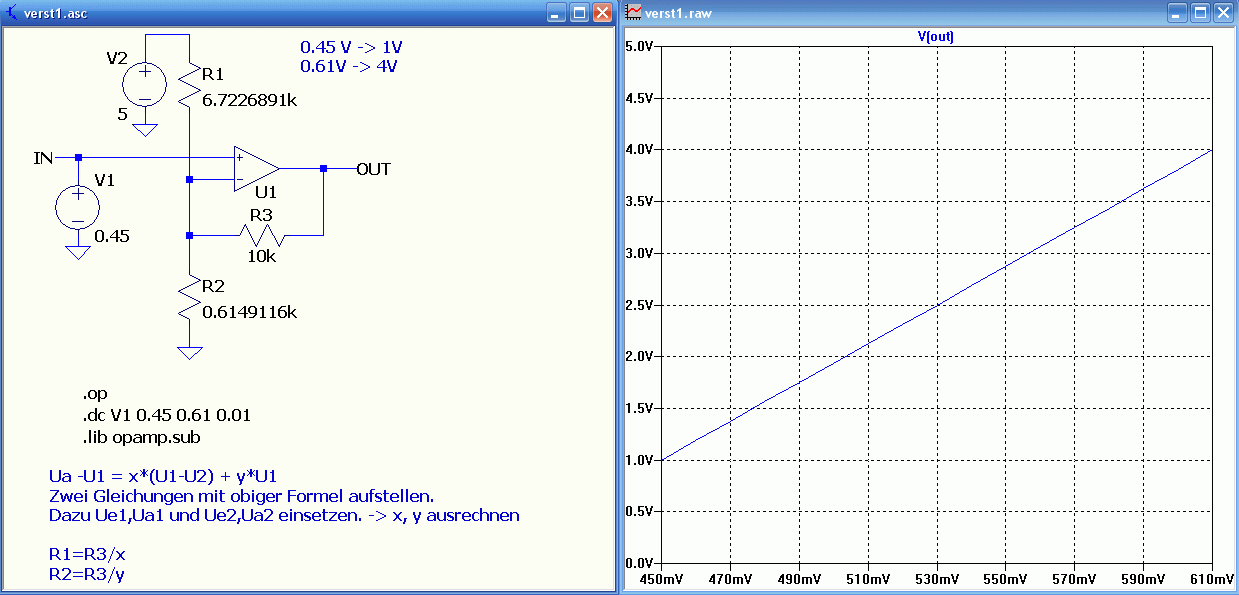The image size is (1239, 595).
Task: Click the verst1.asc window title icon
Action: coord(14,12)
